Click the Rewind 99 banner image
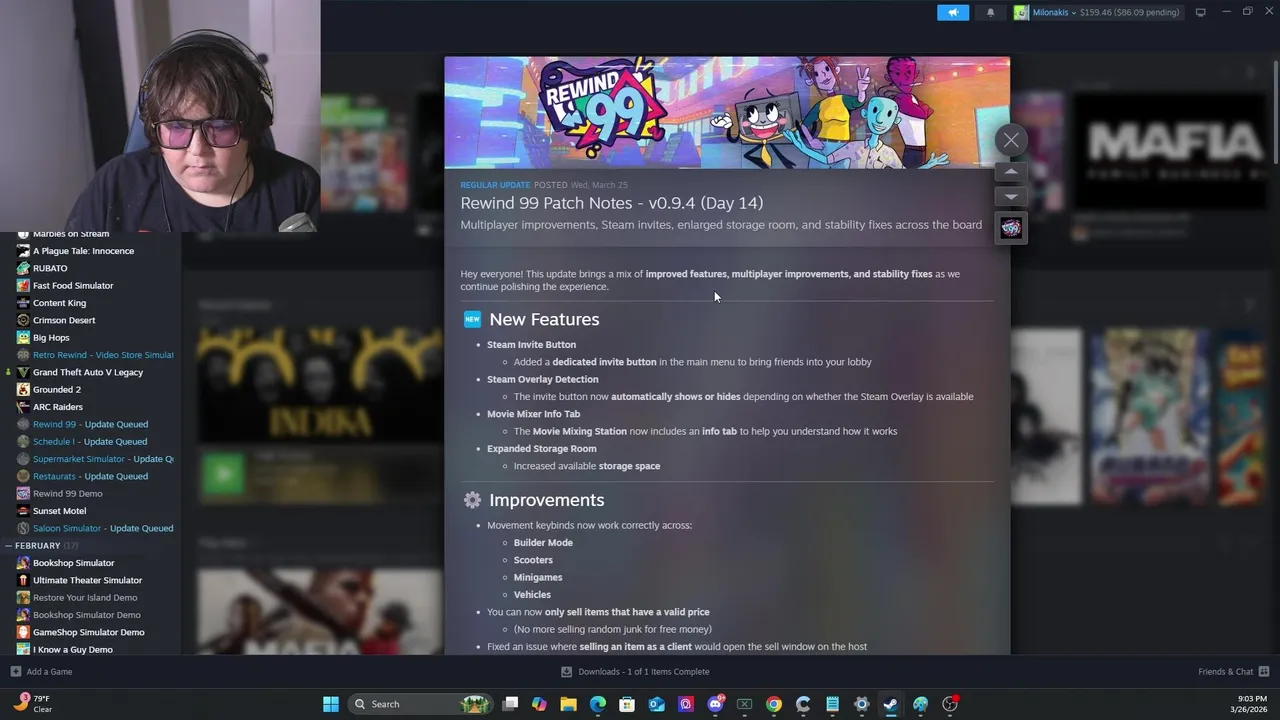This screenshot has height=720, width=1280. point(727,112)
